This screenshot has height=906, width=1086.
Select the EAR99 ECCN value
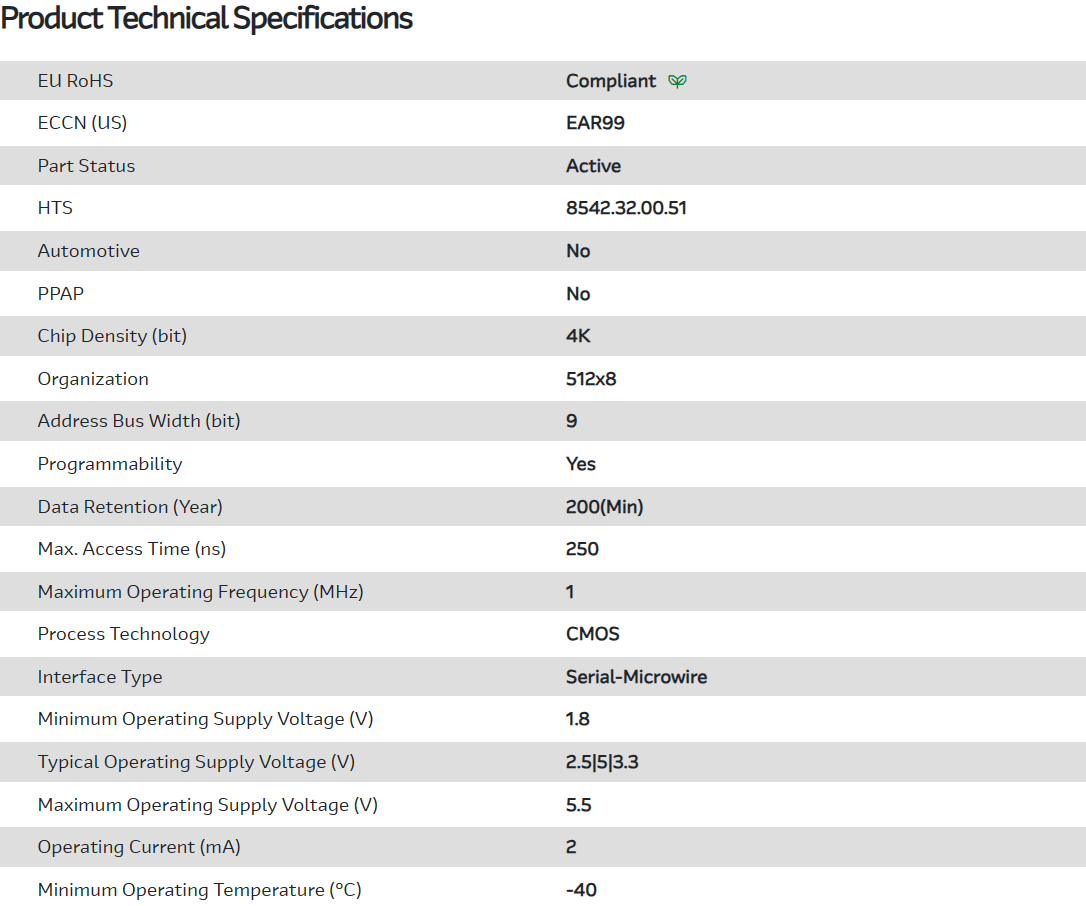[595, 123]
